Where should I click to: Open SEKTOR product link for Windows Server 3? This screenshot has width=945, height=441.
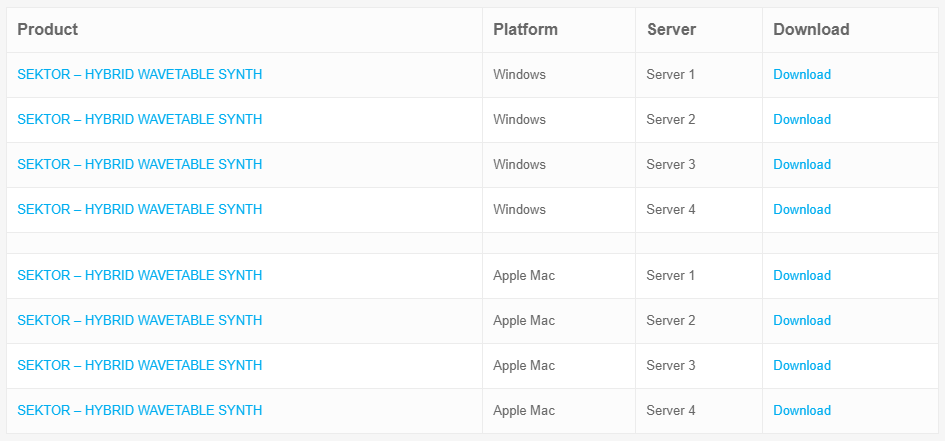pos(140,165)
